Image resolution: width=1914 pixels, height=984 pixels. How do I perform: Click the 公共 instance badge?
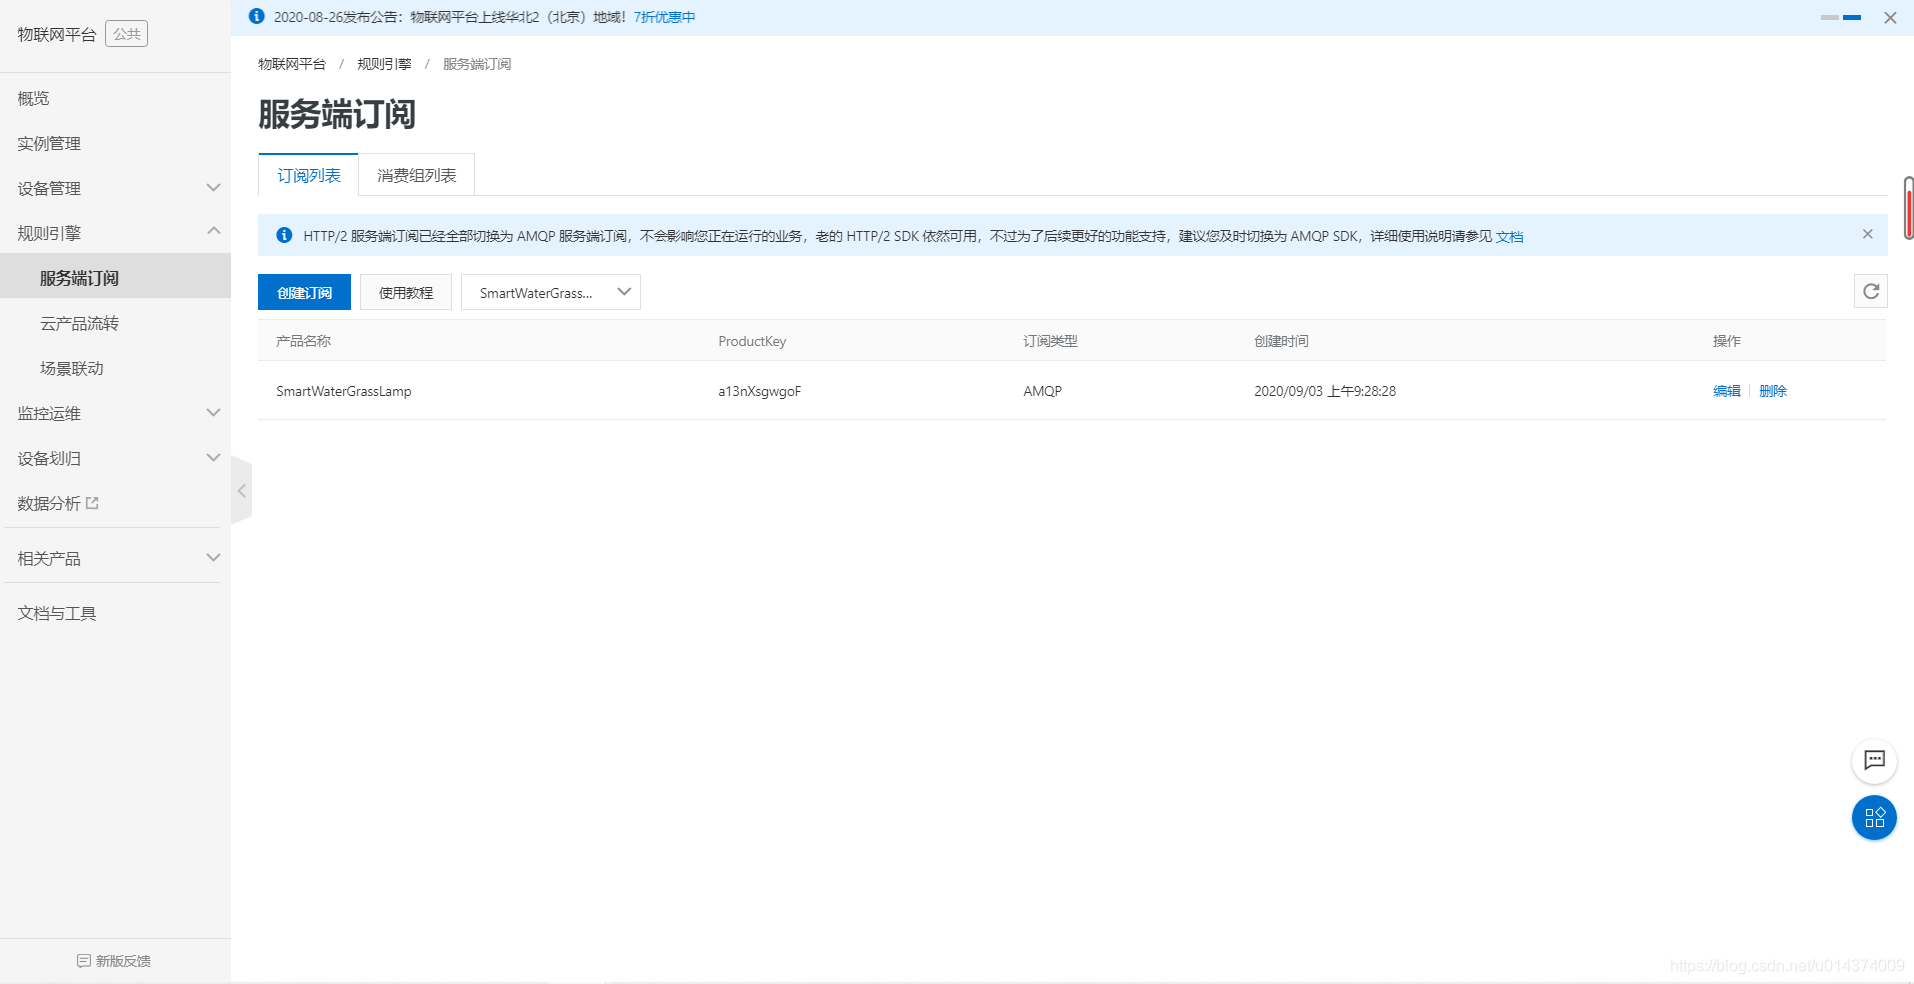[x=127, y=34]
